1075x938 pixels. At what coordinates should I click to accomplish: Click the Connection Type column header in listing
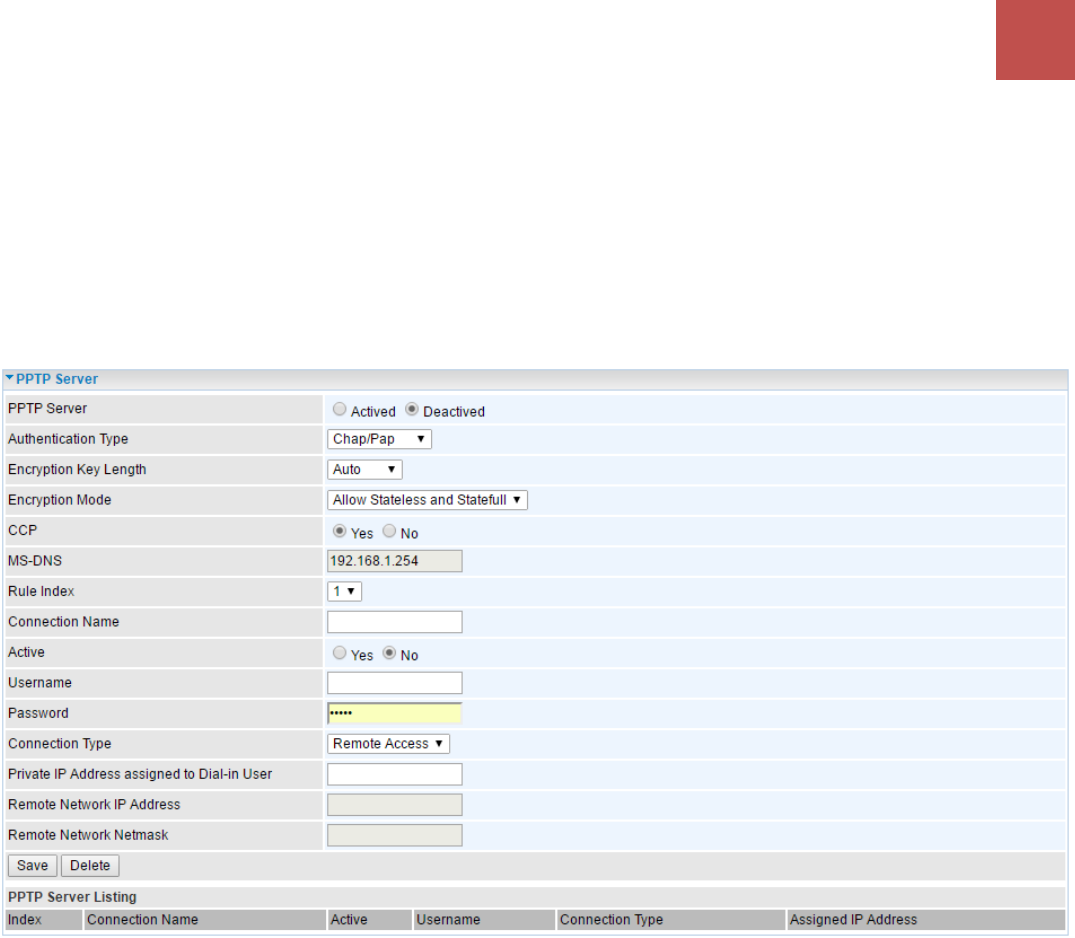[671, 920]
